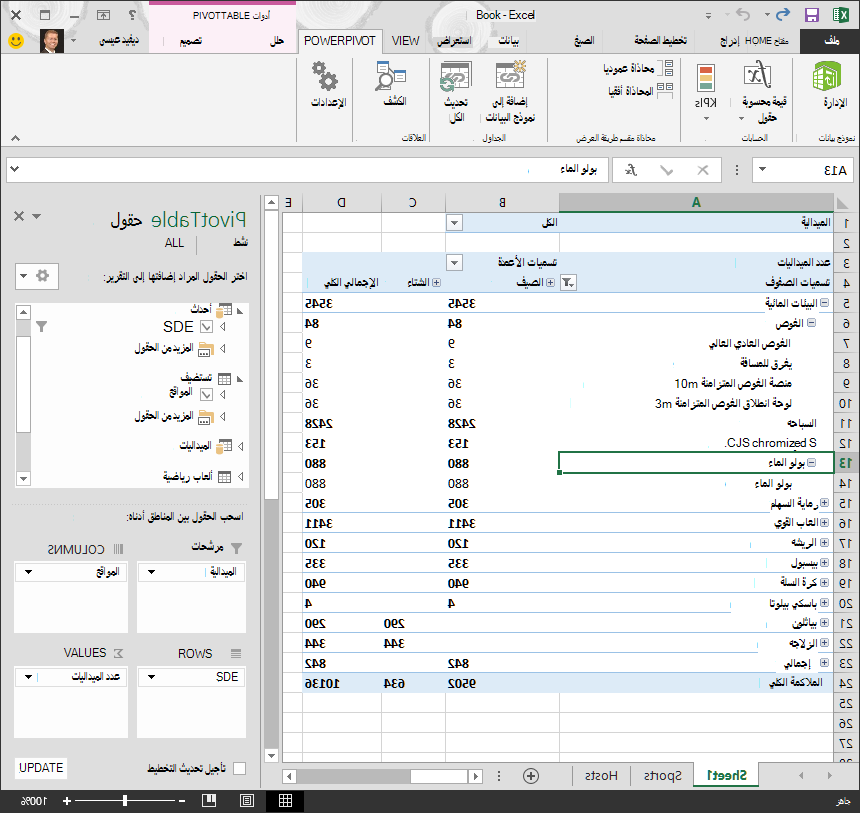Switch to Page Break Preview icon
The image size is (860, 813).
(x=209, y=801)
